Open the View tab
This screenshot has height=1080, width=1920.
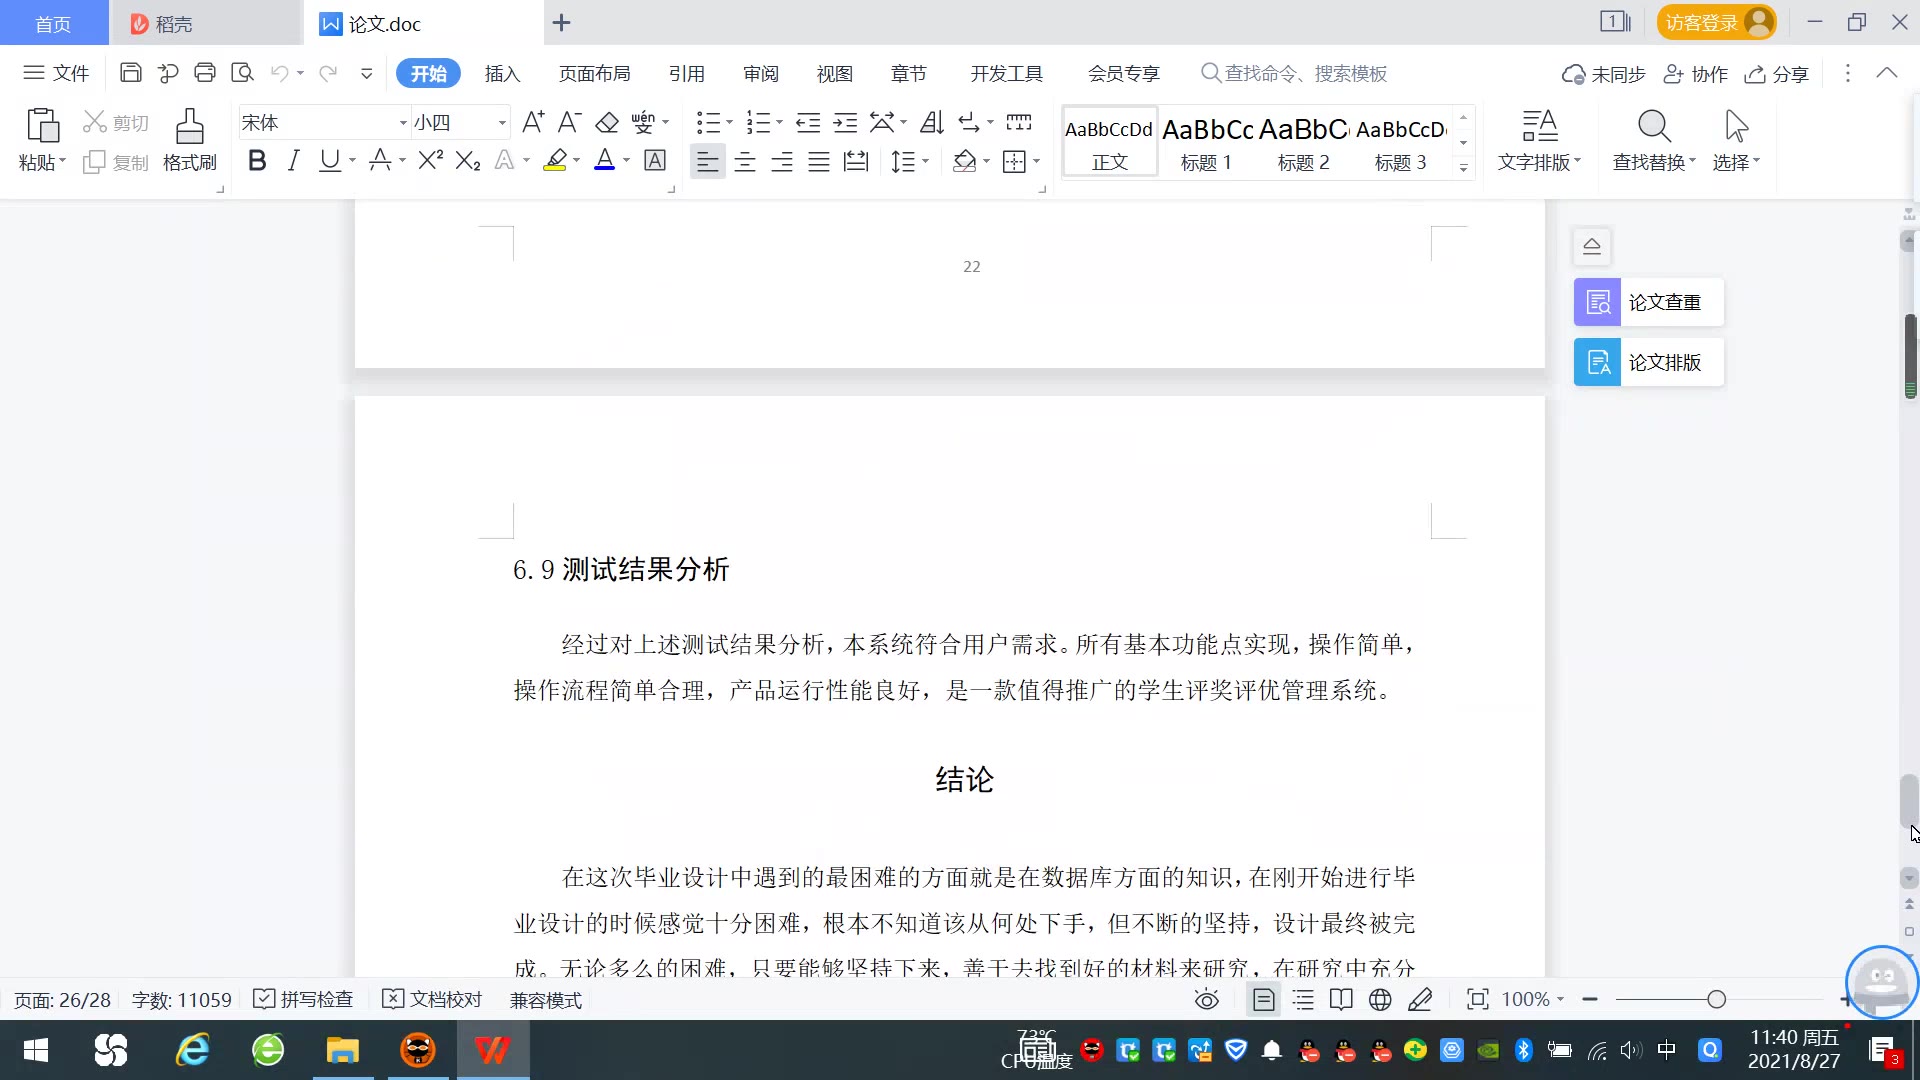(x=834, y=73)
